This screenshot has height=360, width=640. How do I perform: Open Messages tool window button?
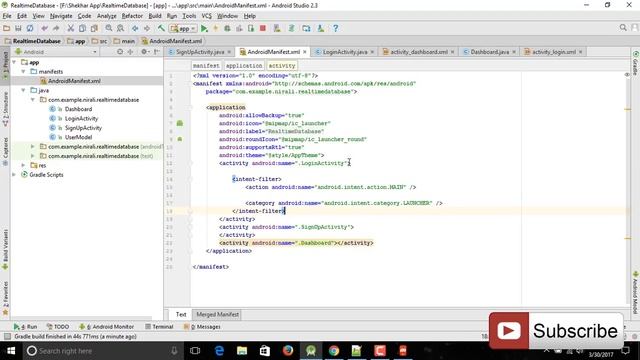pyautogui.click(x=202, y=327)
